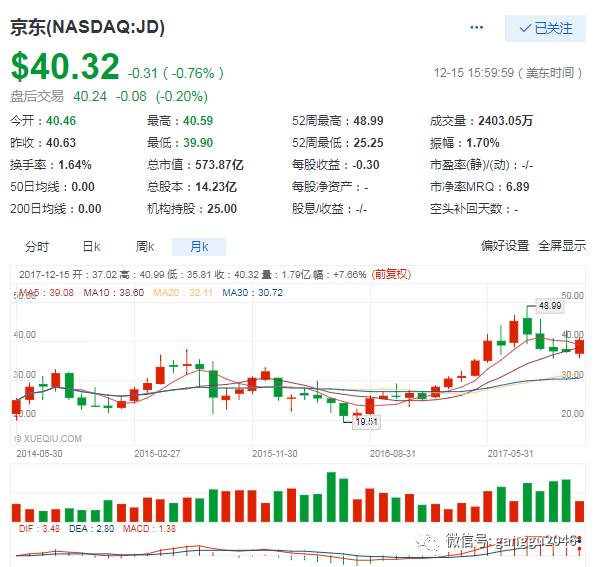Screen dimensions: 595x567
Task: Switch to the 周k weekly chart tab
Action: pyautogui.click(x=145, y=247)
